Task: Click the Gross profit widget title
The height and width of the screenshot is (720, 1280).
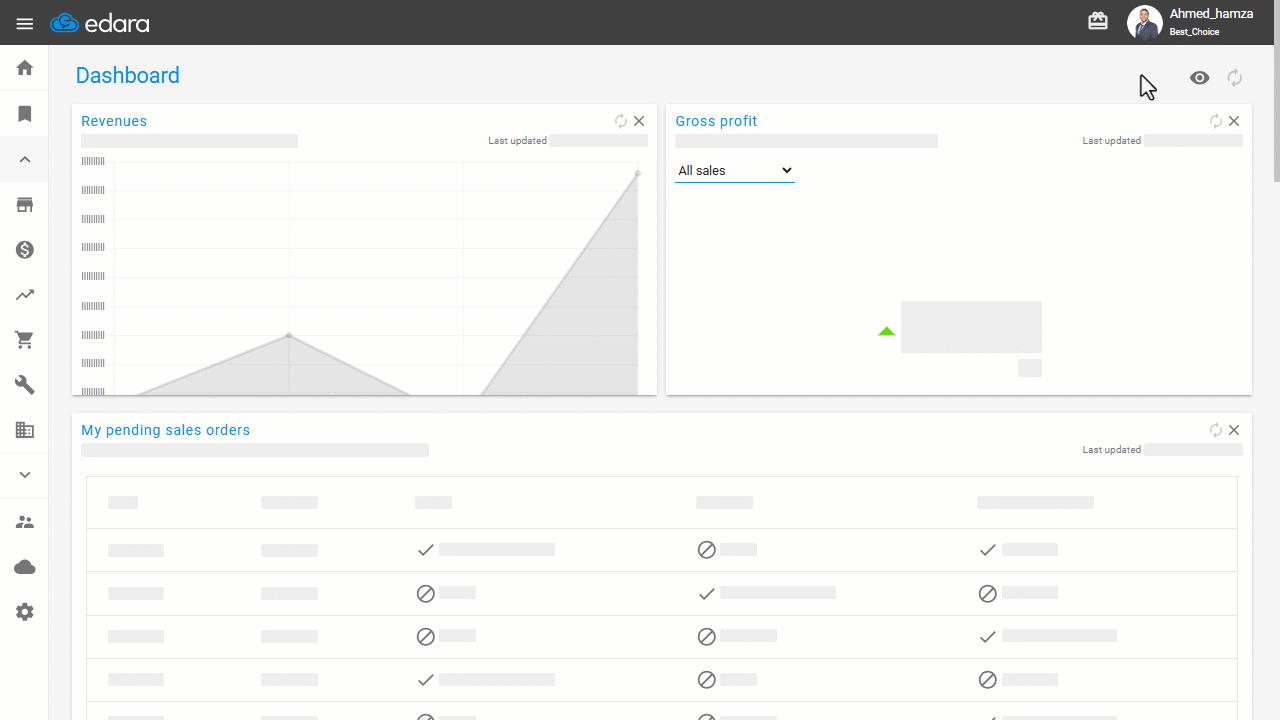Action: click(x=716, y=121)
